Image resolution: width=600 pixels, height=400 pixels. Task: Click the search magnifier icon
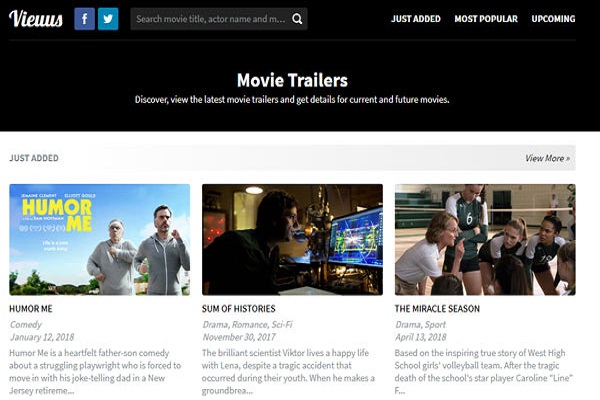pyautogui.click(x=297, y=19)
